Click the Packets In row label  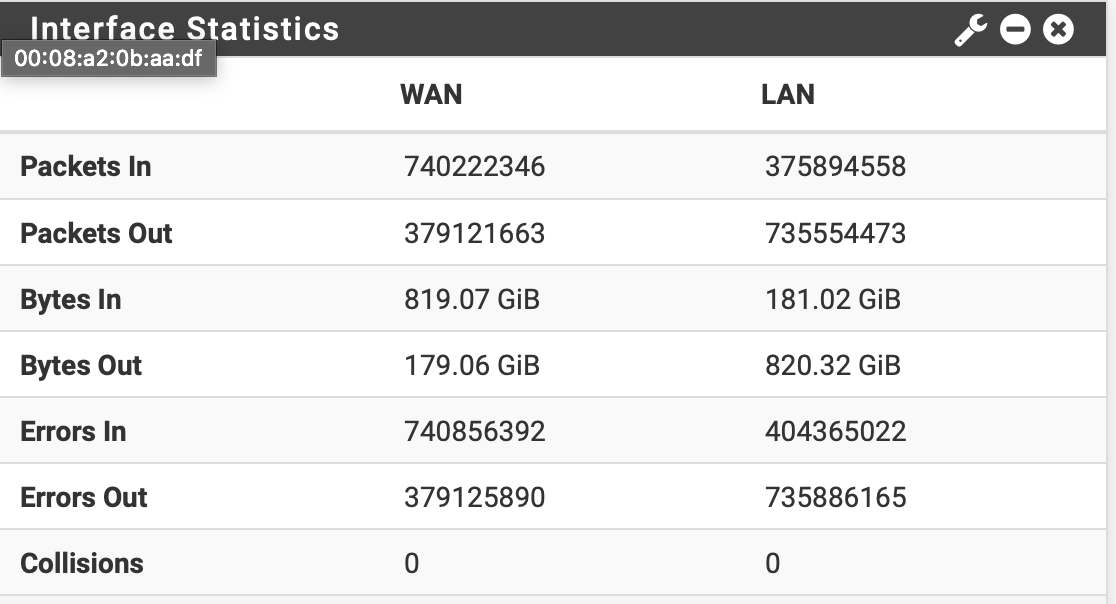pyautogui.click(x=86, y=166)
